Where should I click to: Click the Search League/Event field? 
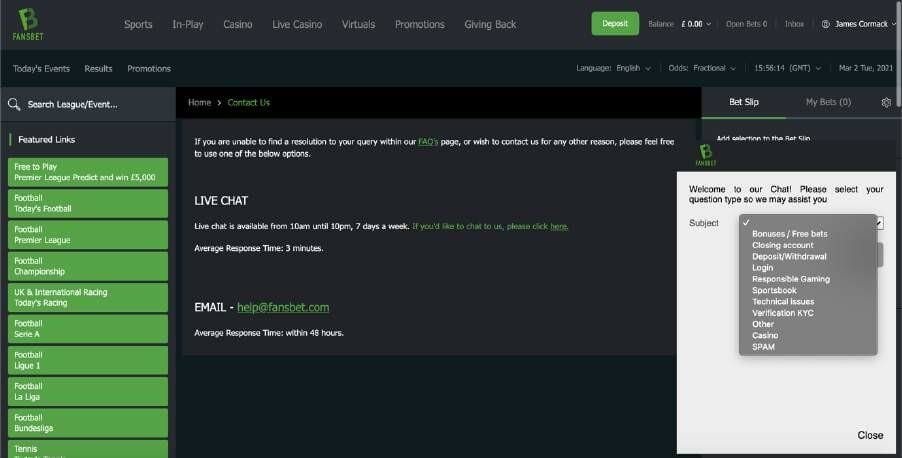88,104
